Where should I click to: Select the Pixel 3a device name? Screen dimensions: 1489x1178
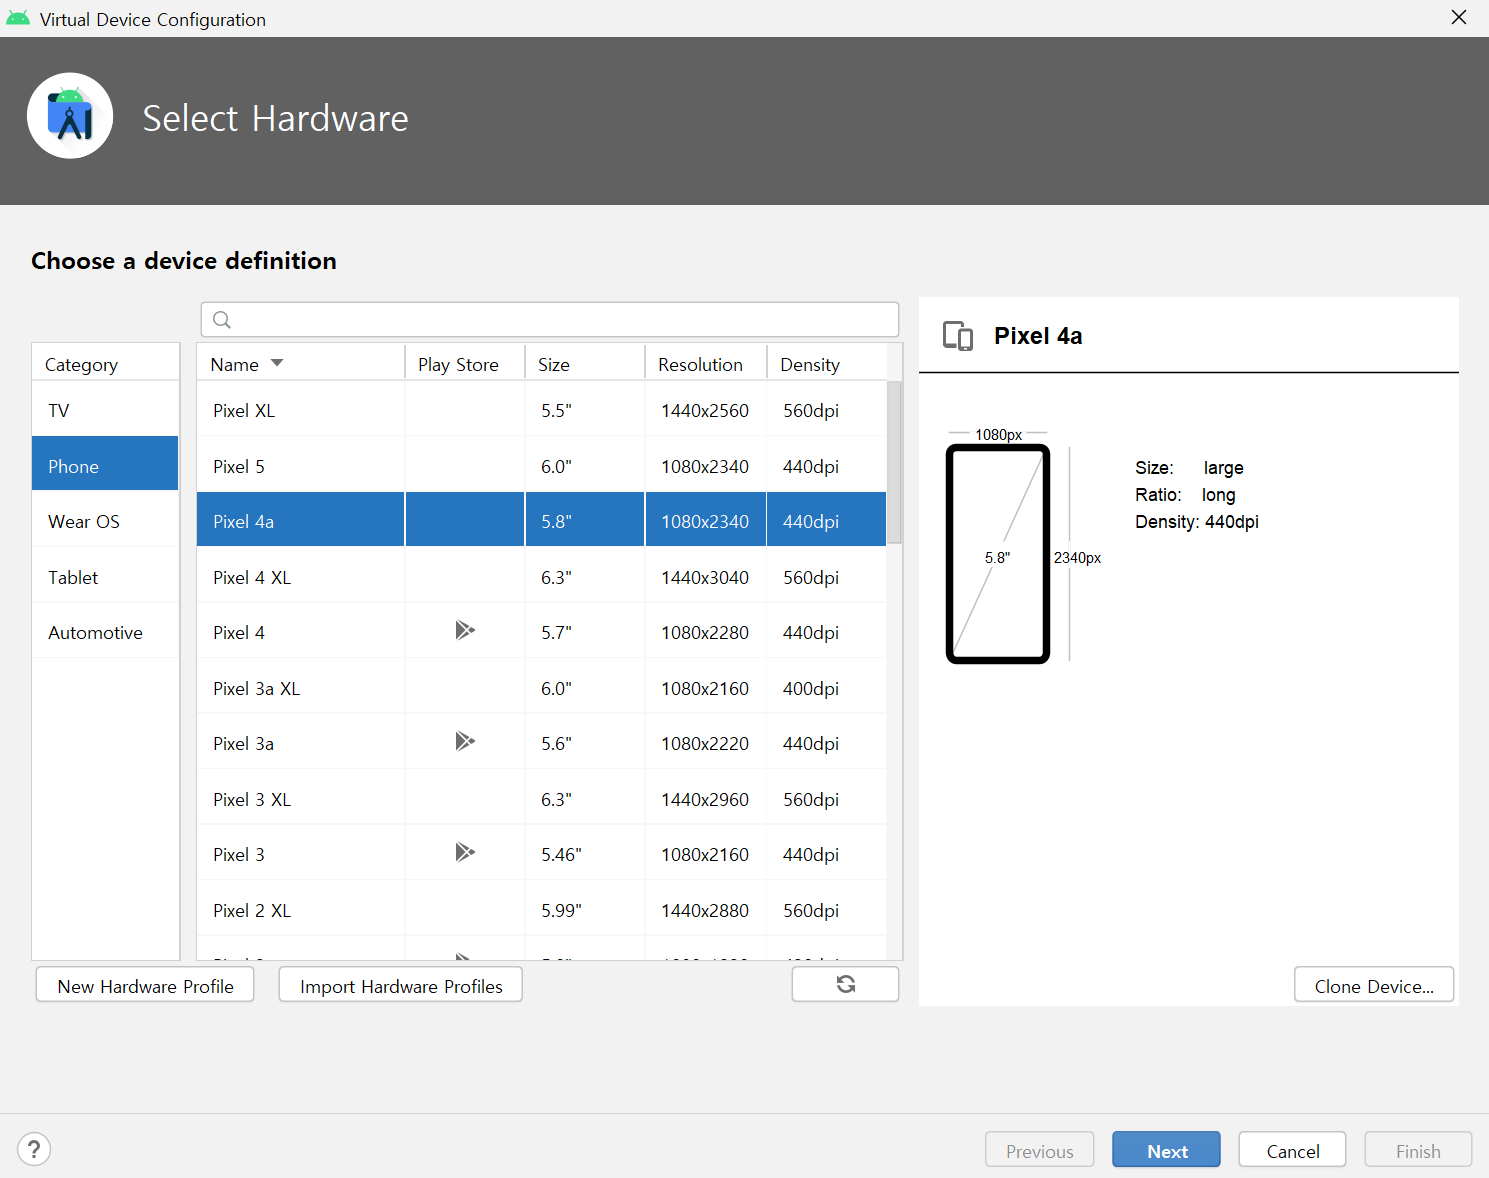point(243,743)
